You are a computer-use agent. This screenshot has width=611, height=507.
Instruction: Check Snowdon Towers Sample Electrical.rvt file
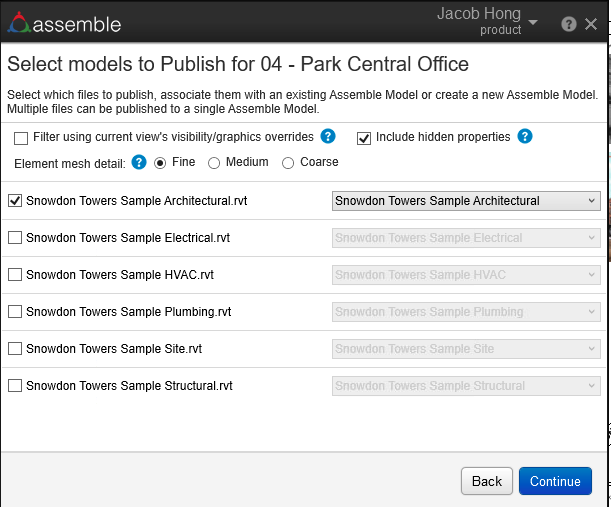pos(15,238)
